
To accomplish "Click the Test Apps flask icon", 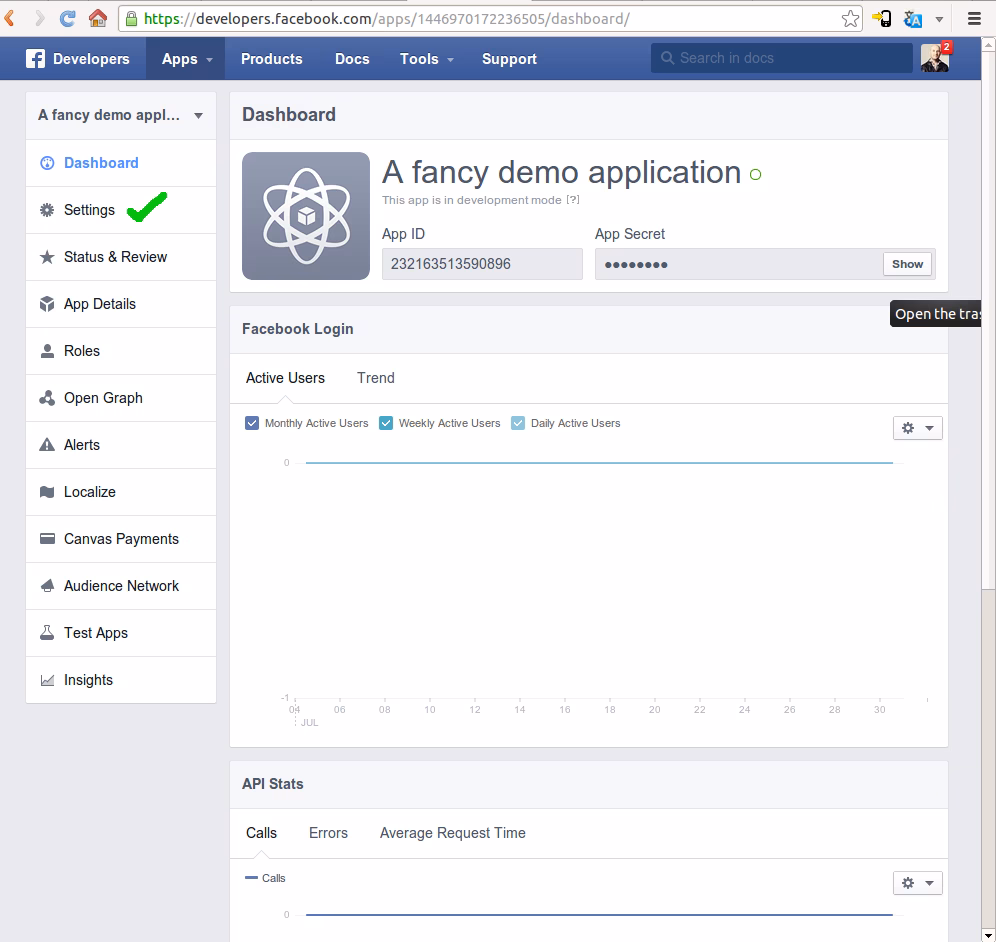I will coord(47,633).
